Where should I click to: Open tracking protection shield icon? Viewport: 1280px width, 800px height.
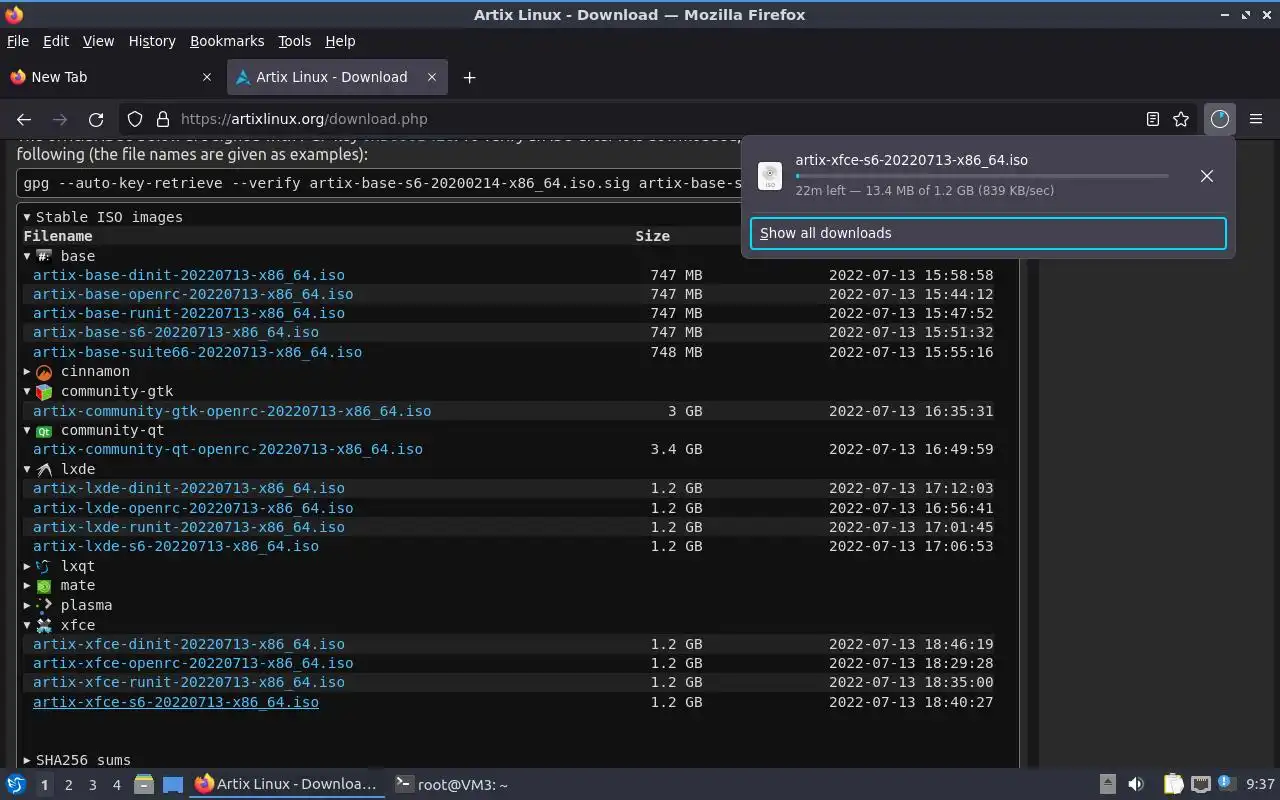click(135, 119)
